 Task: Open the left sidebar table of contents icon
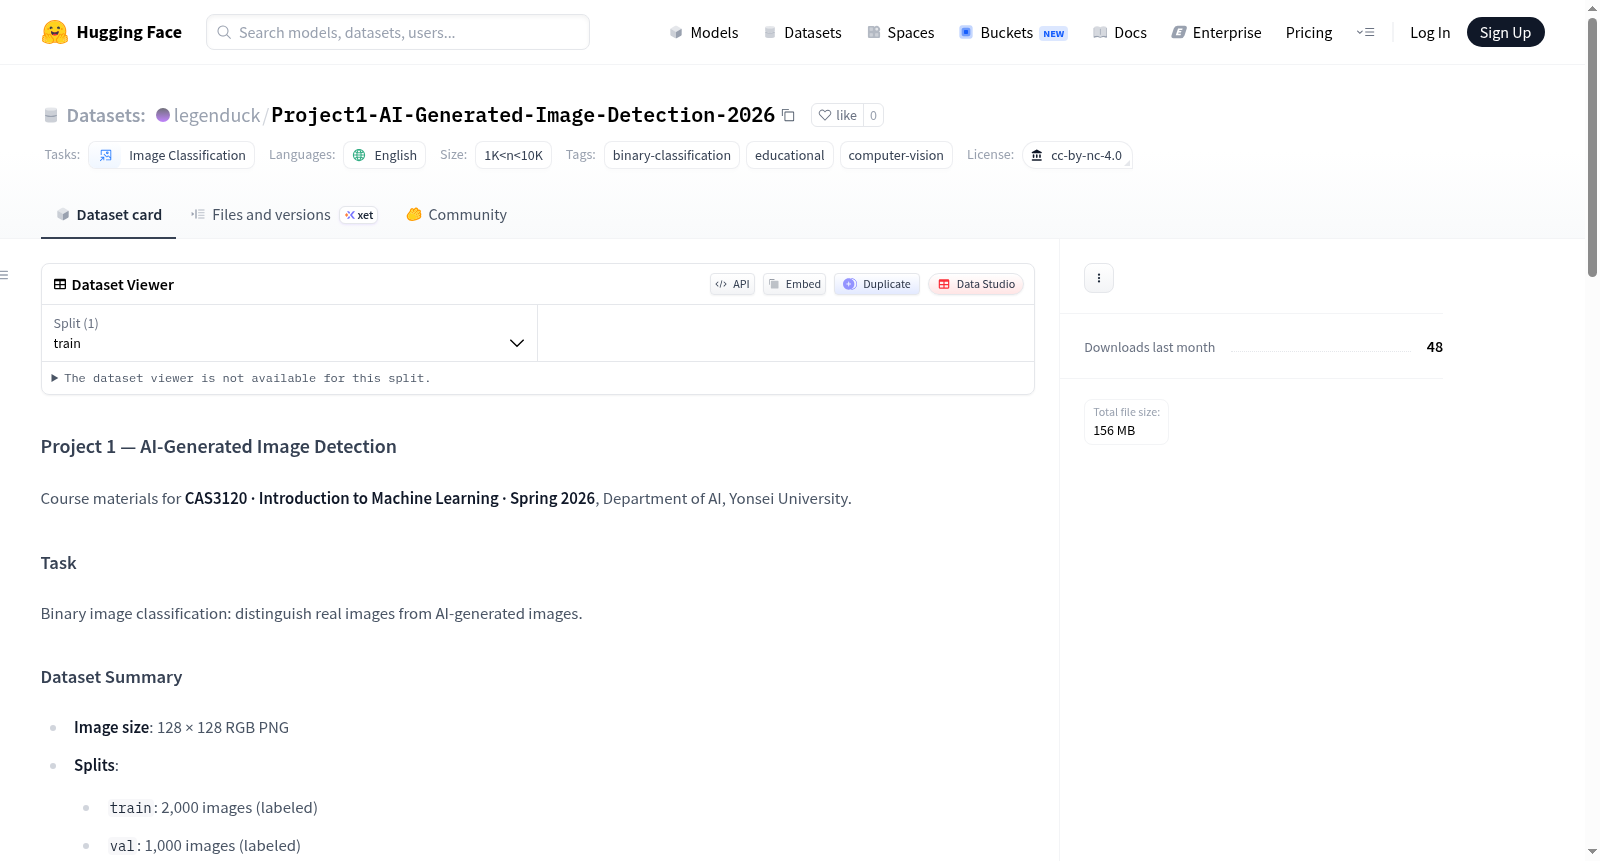tap(5, 275)
